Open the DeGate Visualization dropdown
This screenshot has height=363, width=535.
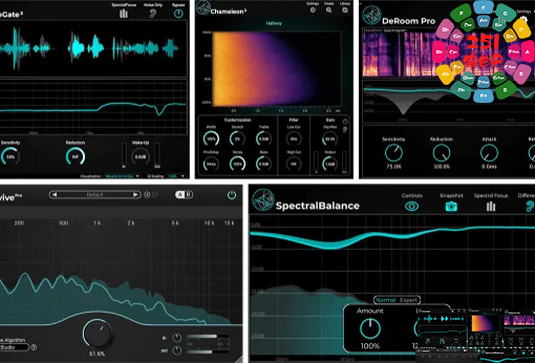[x=122, y=176]
